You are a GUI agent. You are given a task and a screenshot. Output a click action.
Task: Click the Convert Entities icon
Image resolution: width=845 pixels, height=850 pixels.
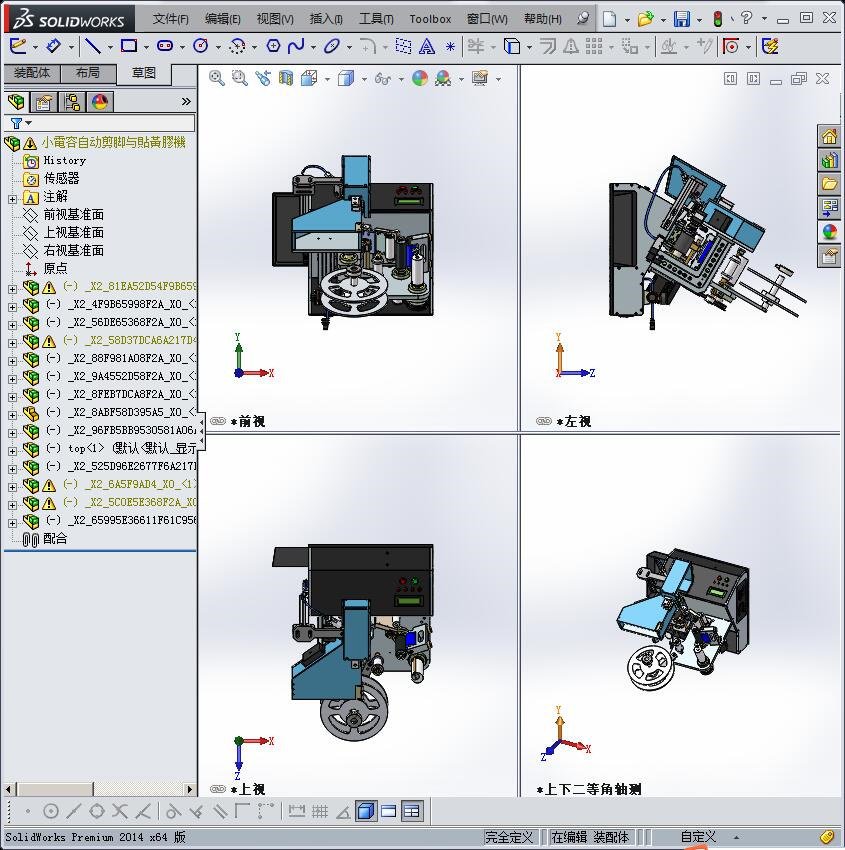(512, 46)
